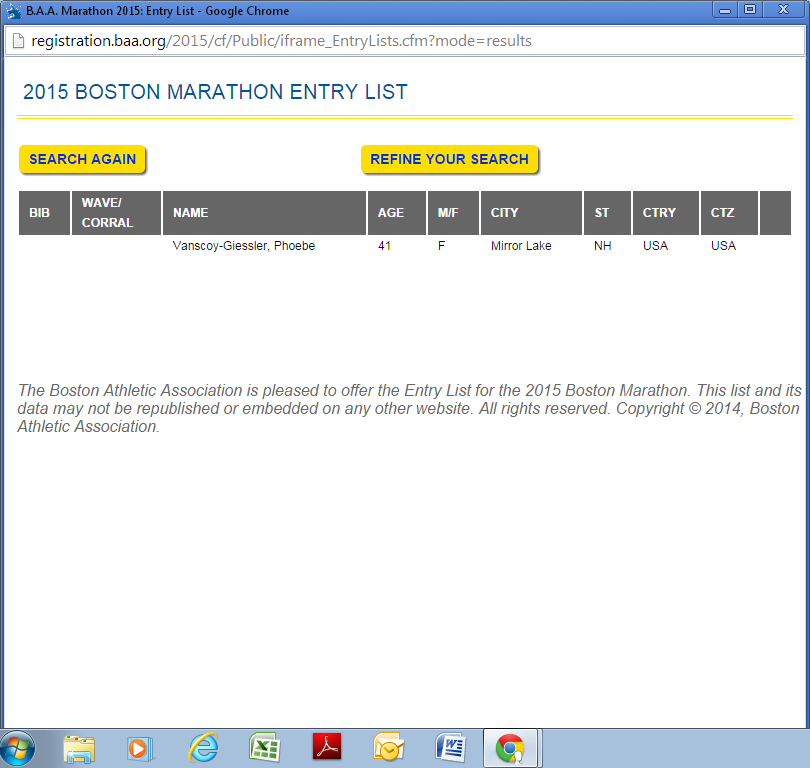Click the SEARCH AGAIN button
Screen dimensions: 810x768
[83, 159]
